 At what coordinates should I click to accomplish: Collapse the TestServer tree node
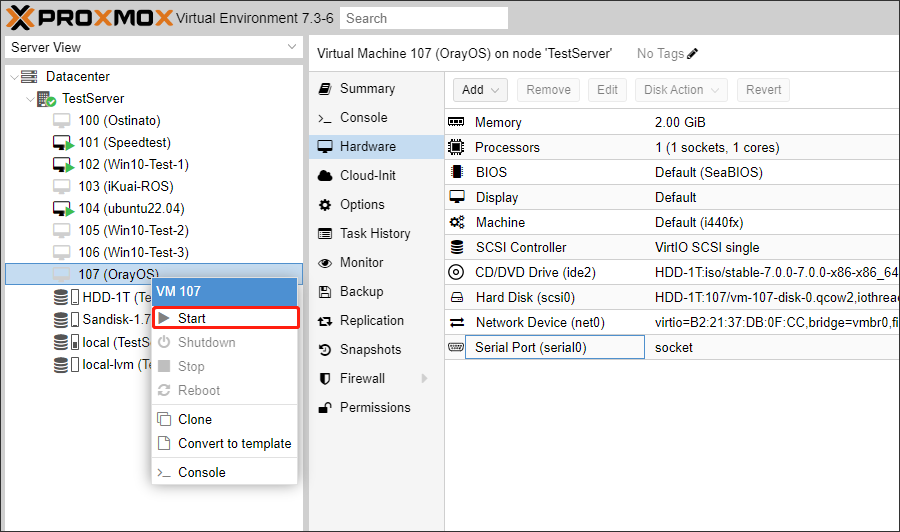point(30,99)
